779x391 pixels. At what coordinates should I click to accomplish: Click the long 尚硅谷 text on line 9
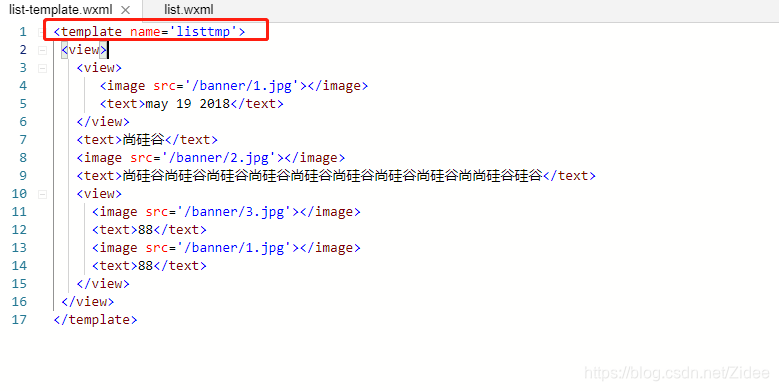click(x=332, y=176)
